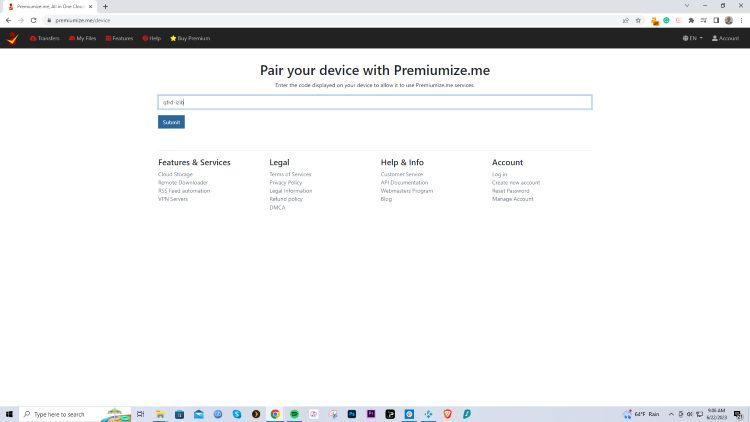Share this page icon in address bar

[x=626, y=20]
